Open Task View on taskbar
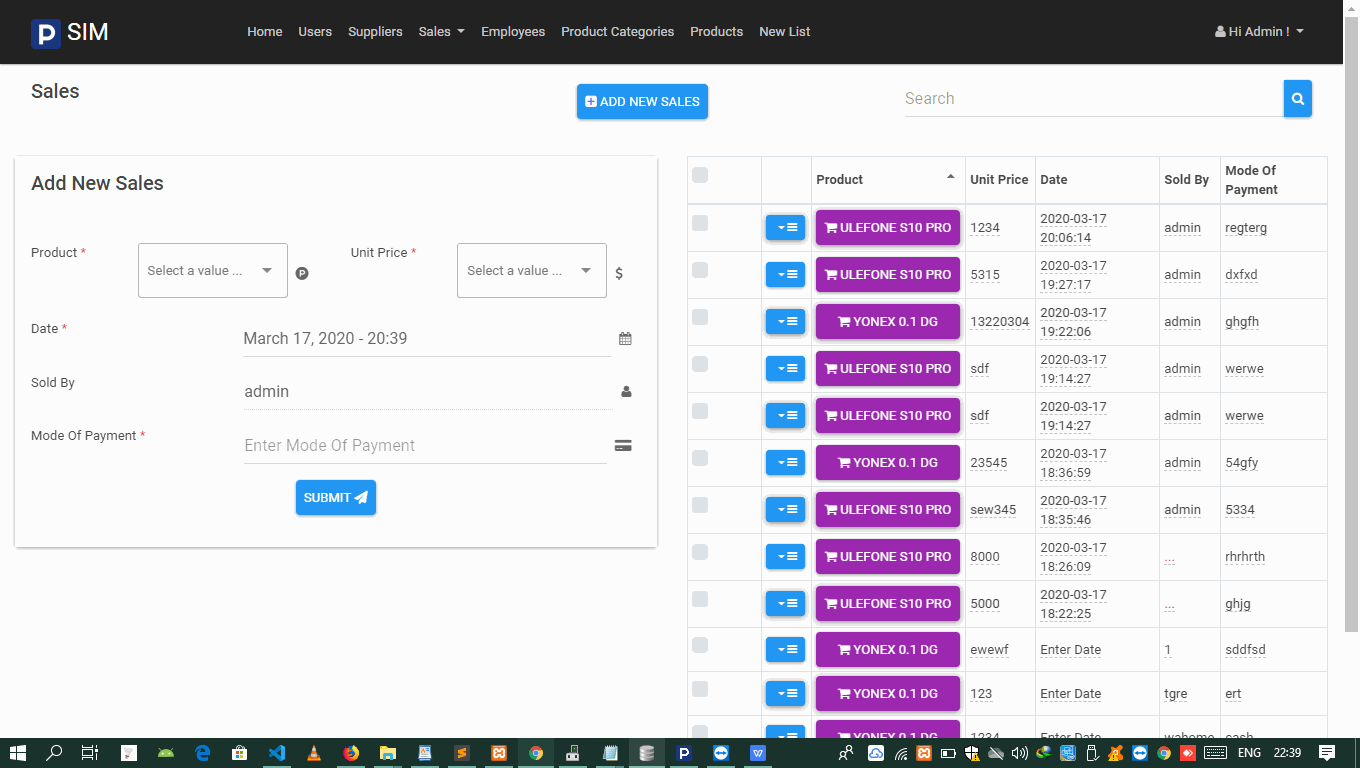This screenshot has height=768, width=1360. pos(92,753)
